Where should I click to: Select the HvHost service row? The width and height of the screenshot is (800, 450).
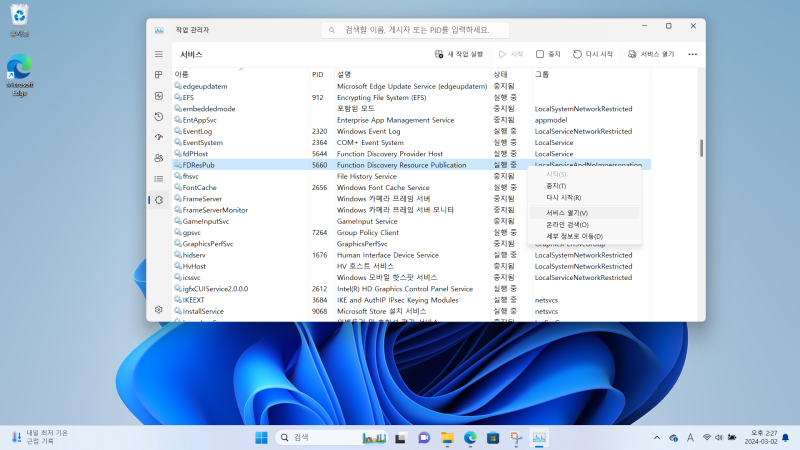(411, 266)
